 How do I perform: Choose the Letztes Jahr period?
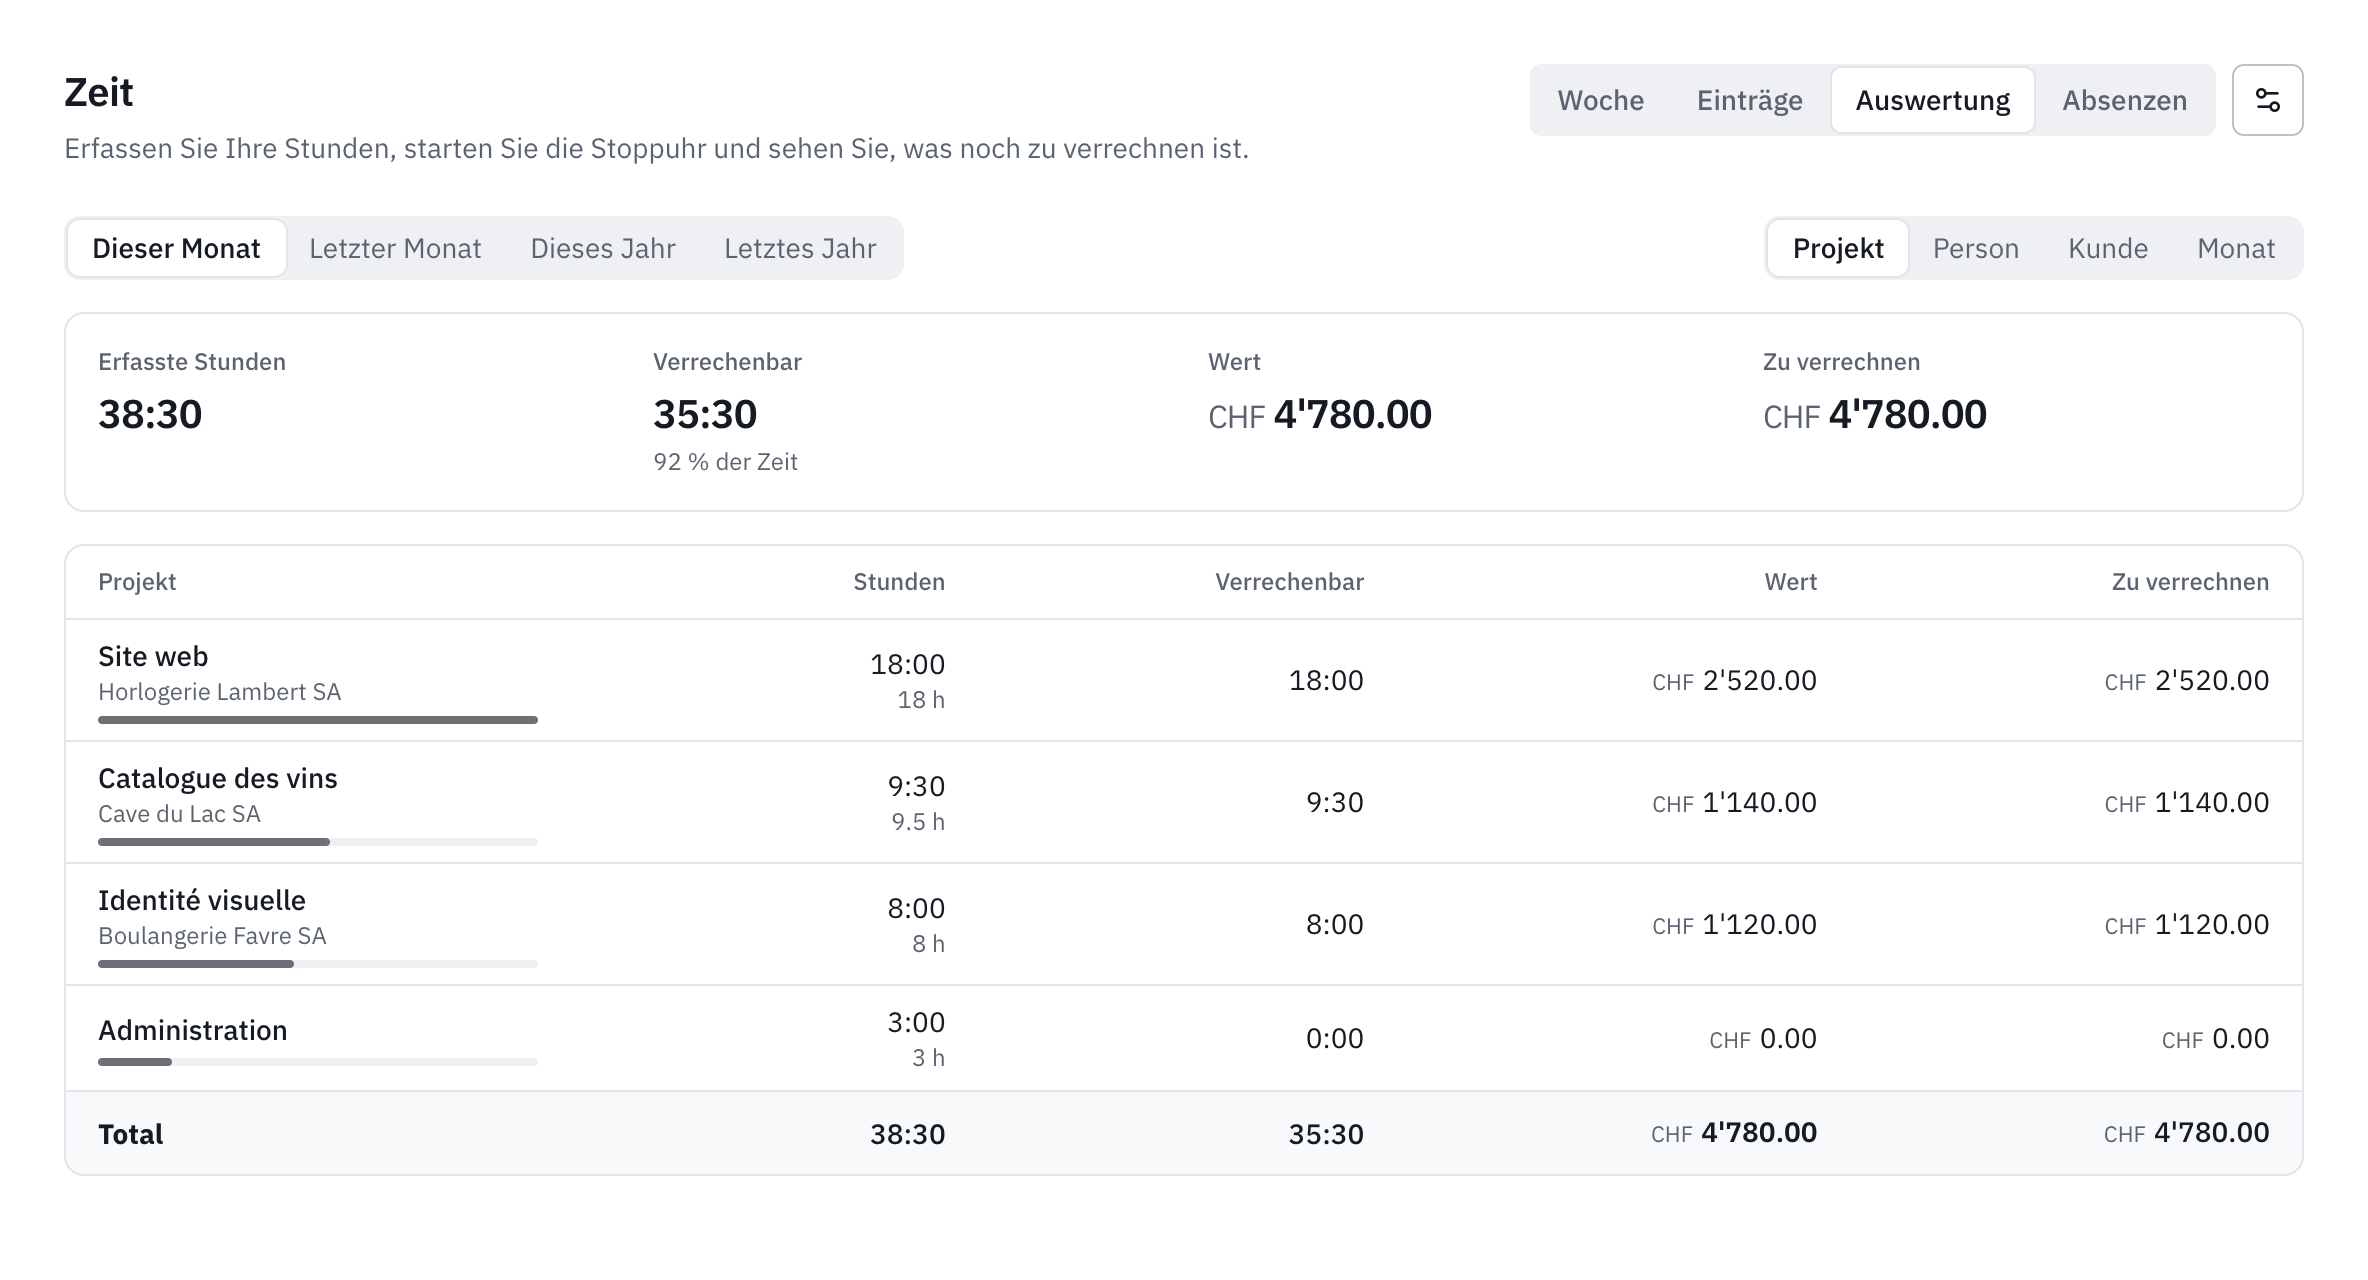(x=800, y=248)
